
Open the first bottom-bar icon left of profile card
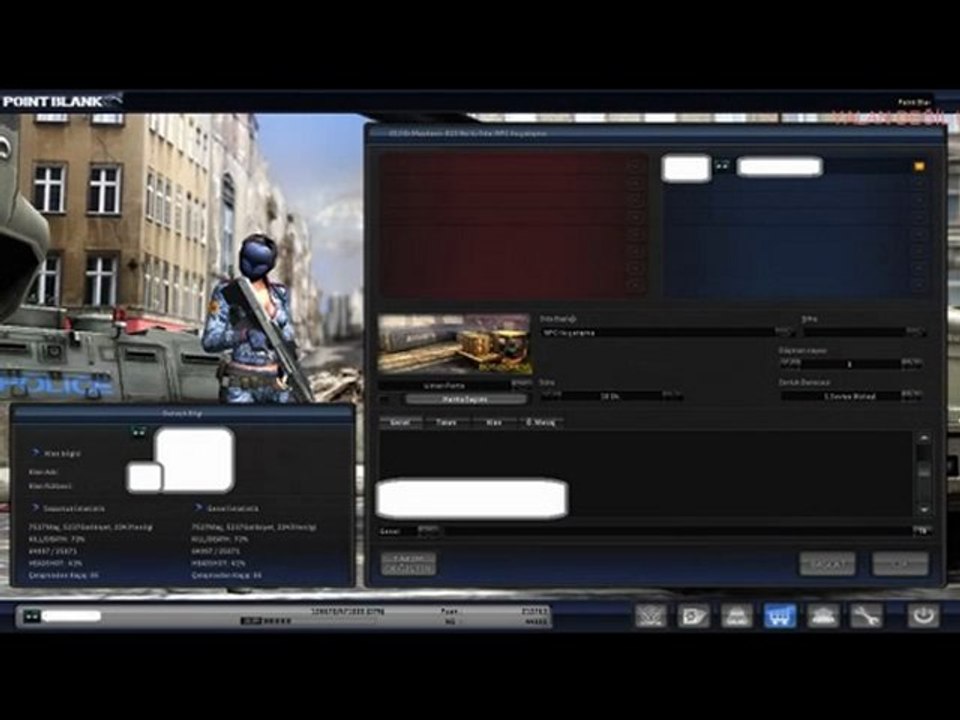651,616
